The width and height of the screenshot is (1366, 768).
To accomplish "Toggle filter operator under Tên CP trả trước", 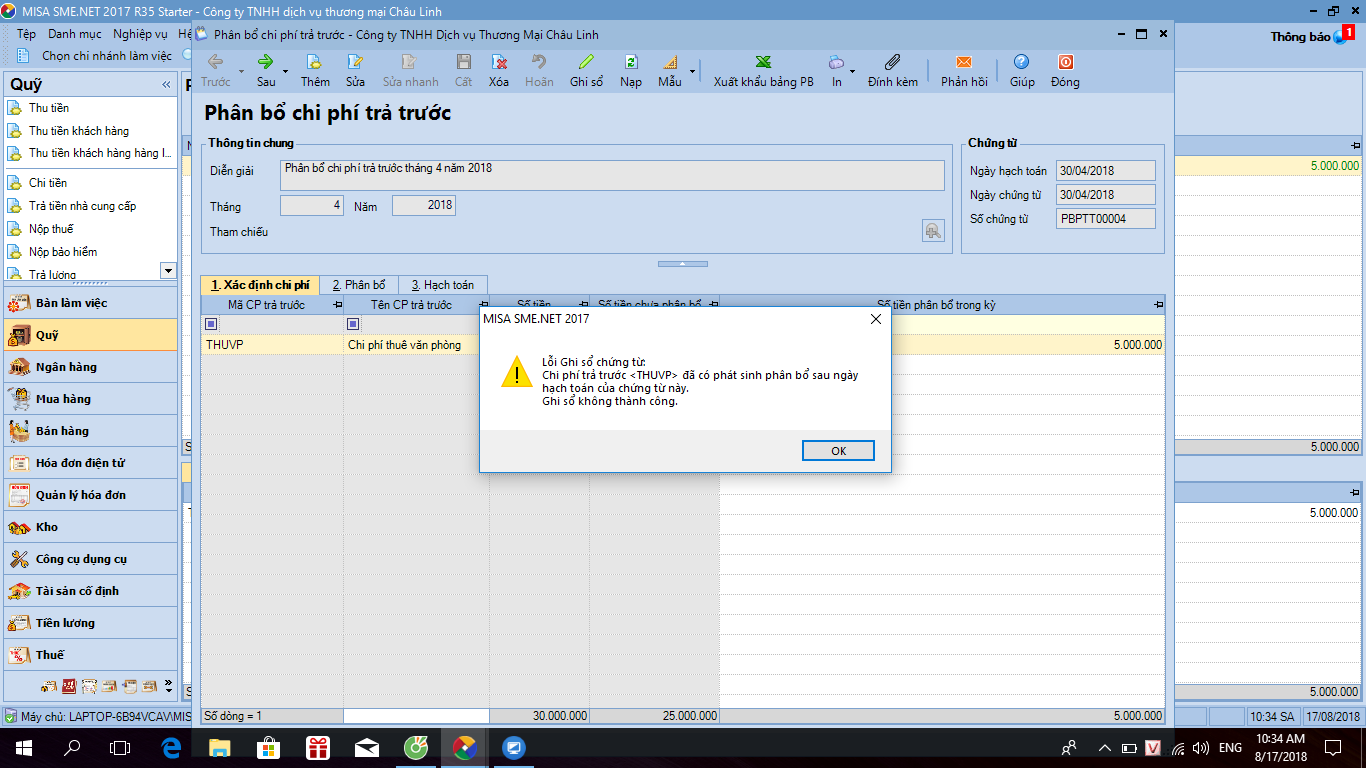I will (x=353, y=324).
